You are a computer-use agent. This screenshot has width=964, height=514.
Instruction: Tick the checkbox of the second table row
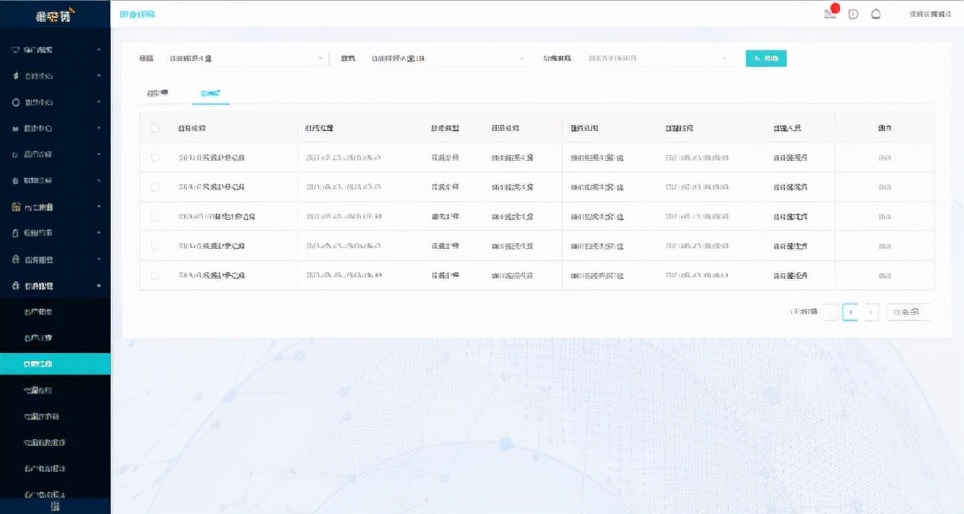154,187
